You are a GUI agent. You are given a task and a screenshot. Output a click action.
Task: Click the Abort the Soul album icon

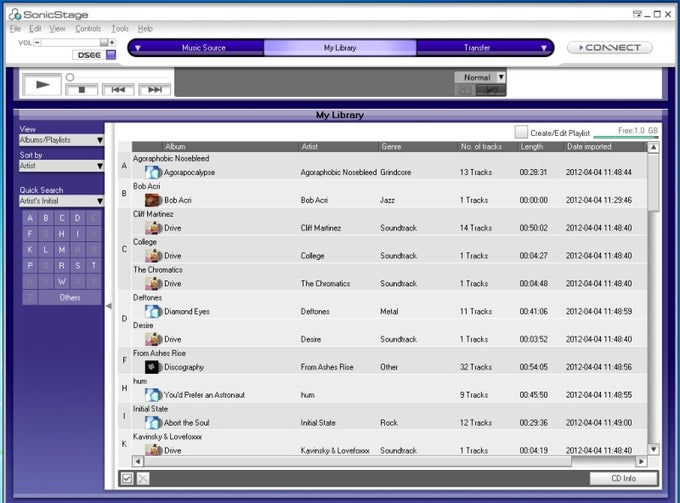[153, 422]
